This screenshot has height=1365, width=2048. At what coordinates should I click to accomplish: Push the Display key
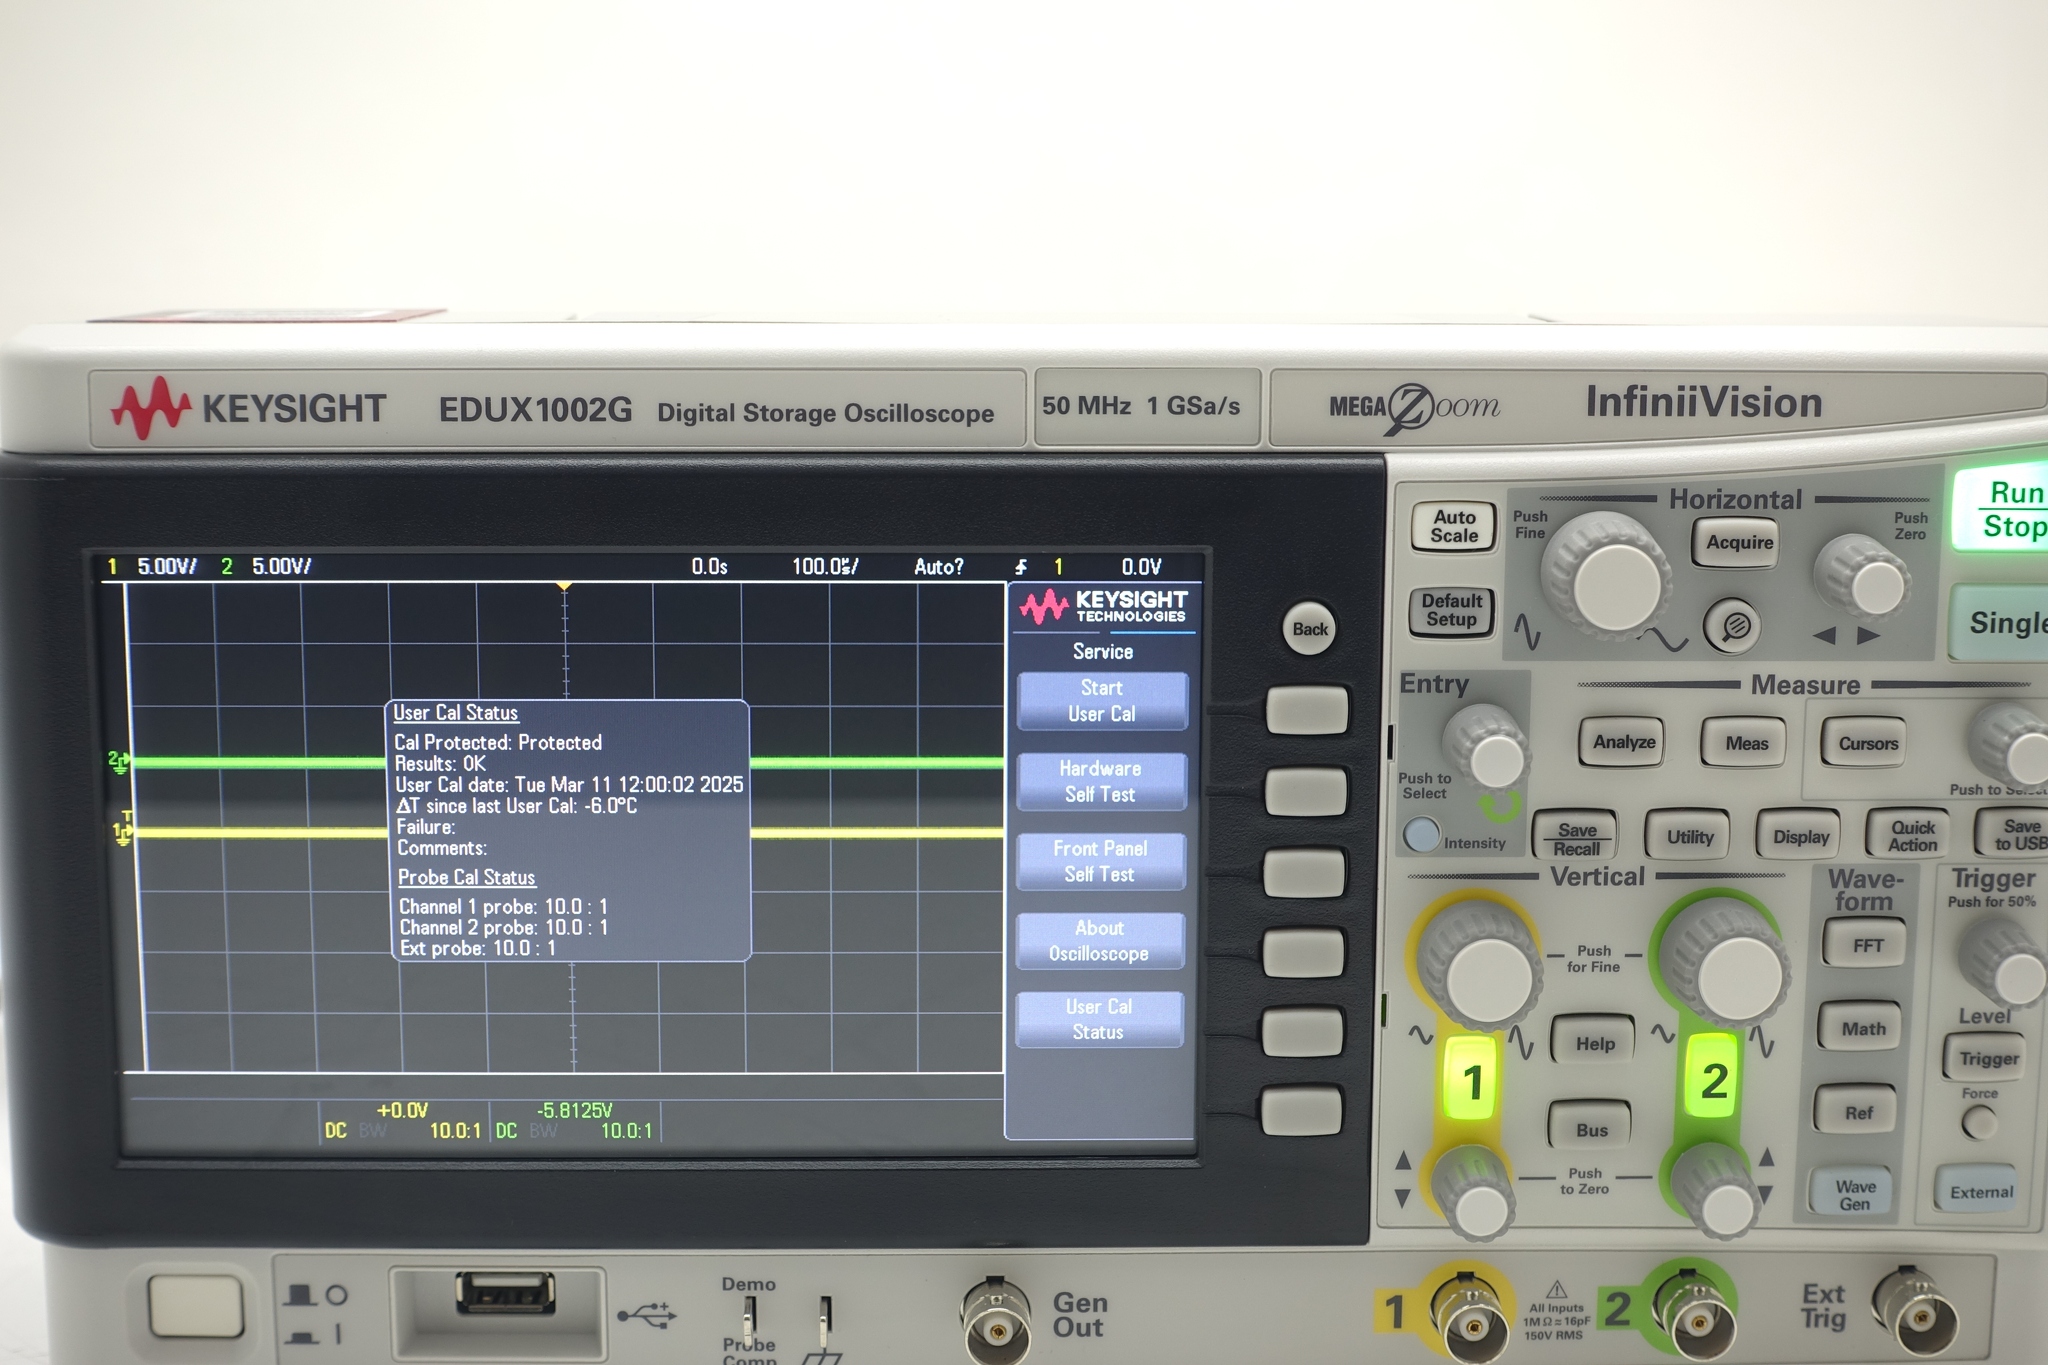(1800, 837)
